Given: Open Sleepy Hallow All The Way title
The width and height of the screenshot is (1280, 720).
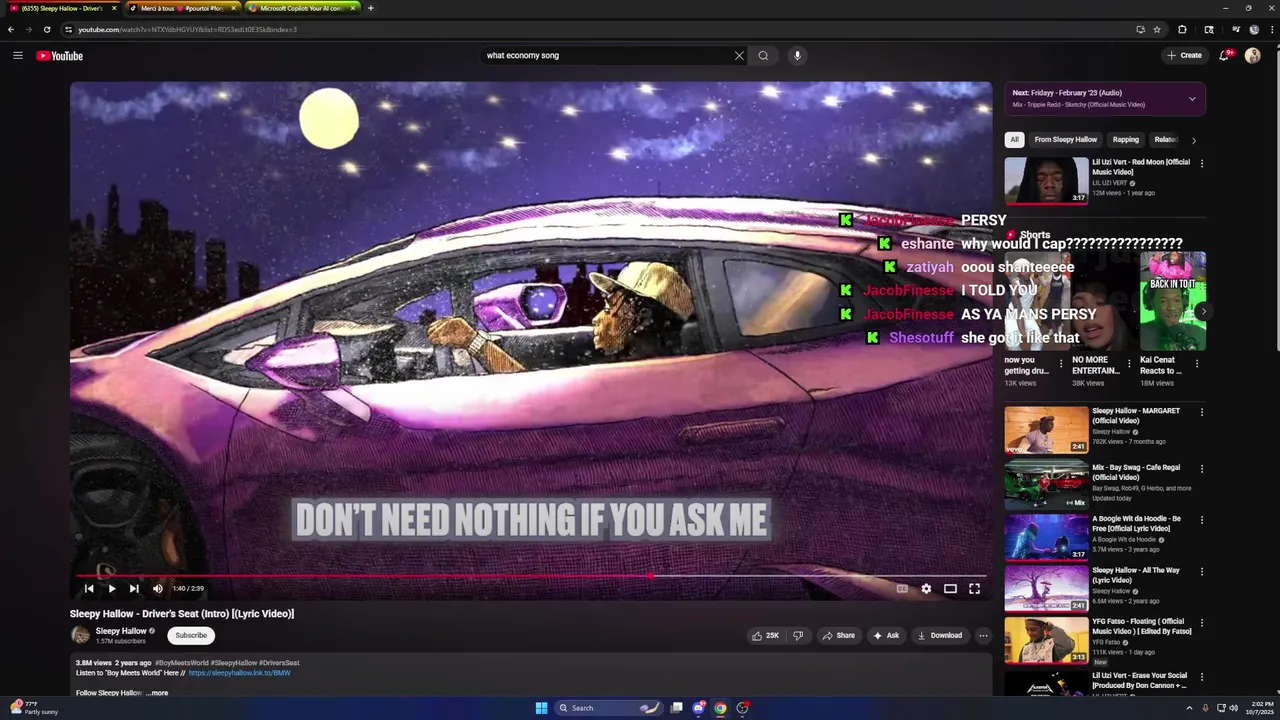Looking at the screenshot, I should tap(1135, 575).
